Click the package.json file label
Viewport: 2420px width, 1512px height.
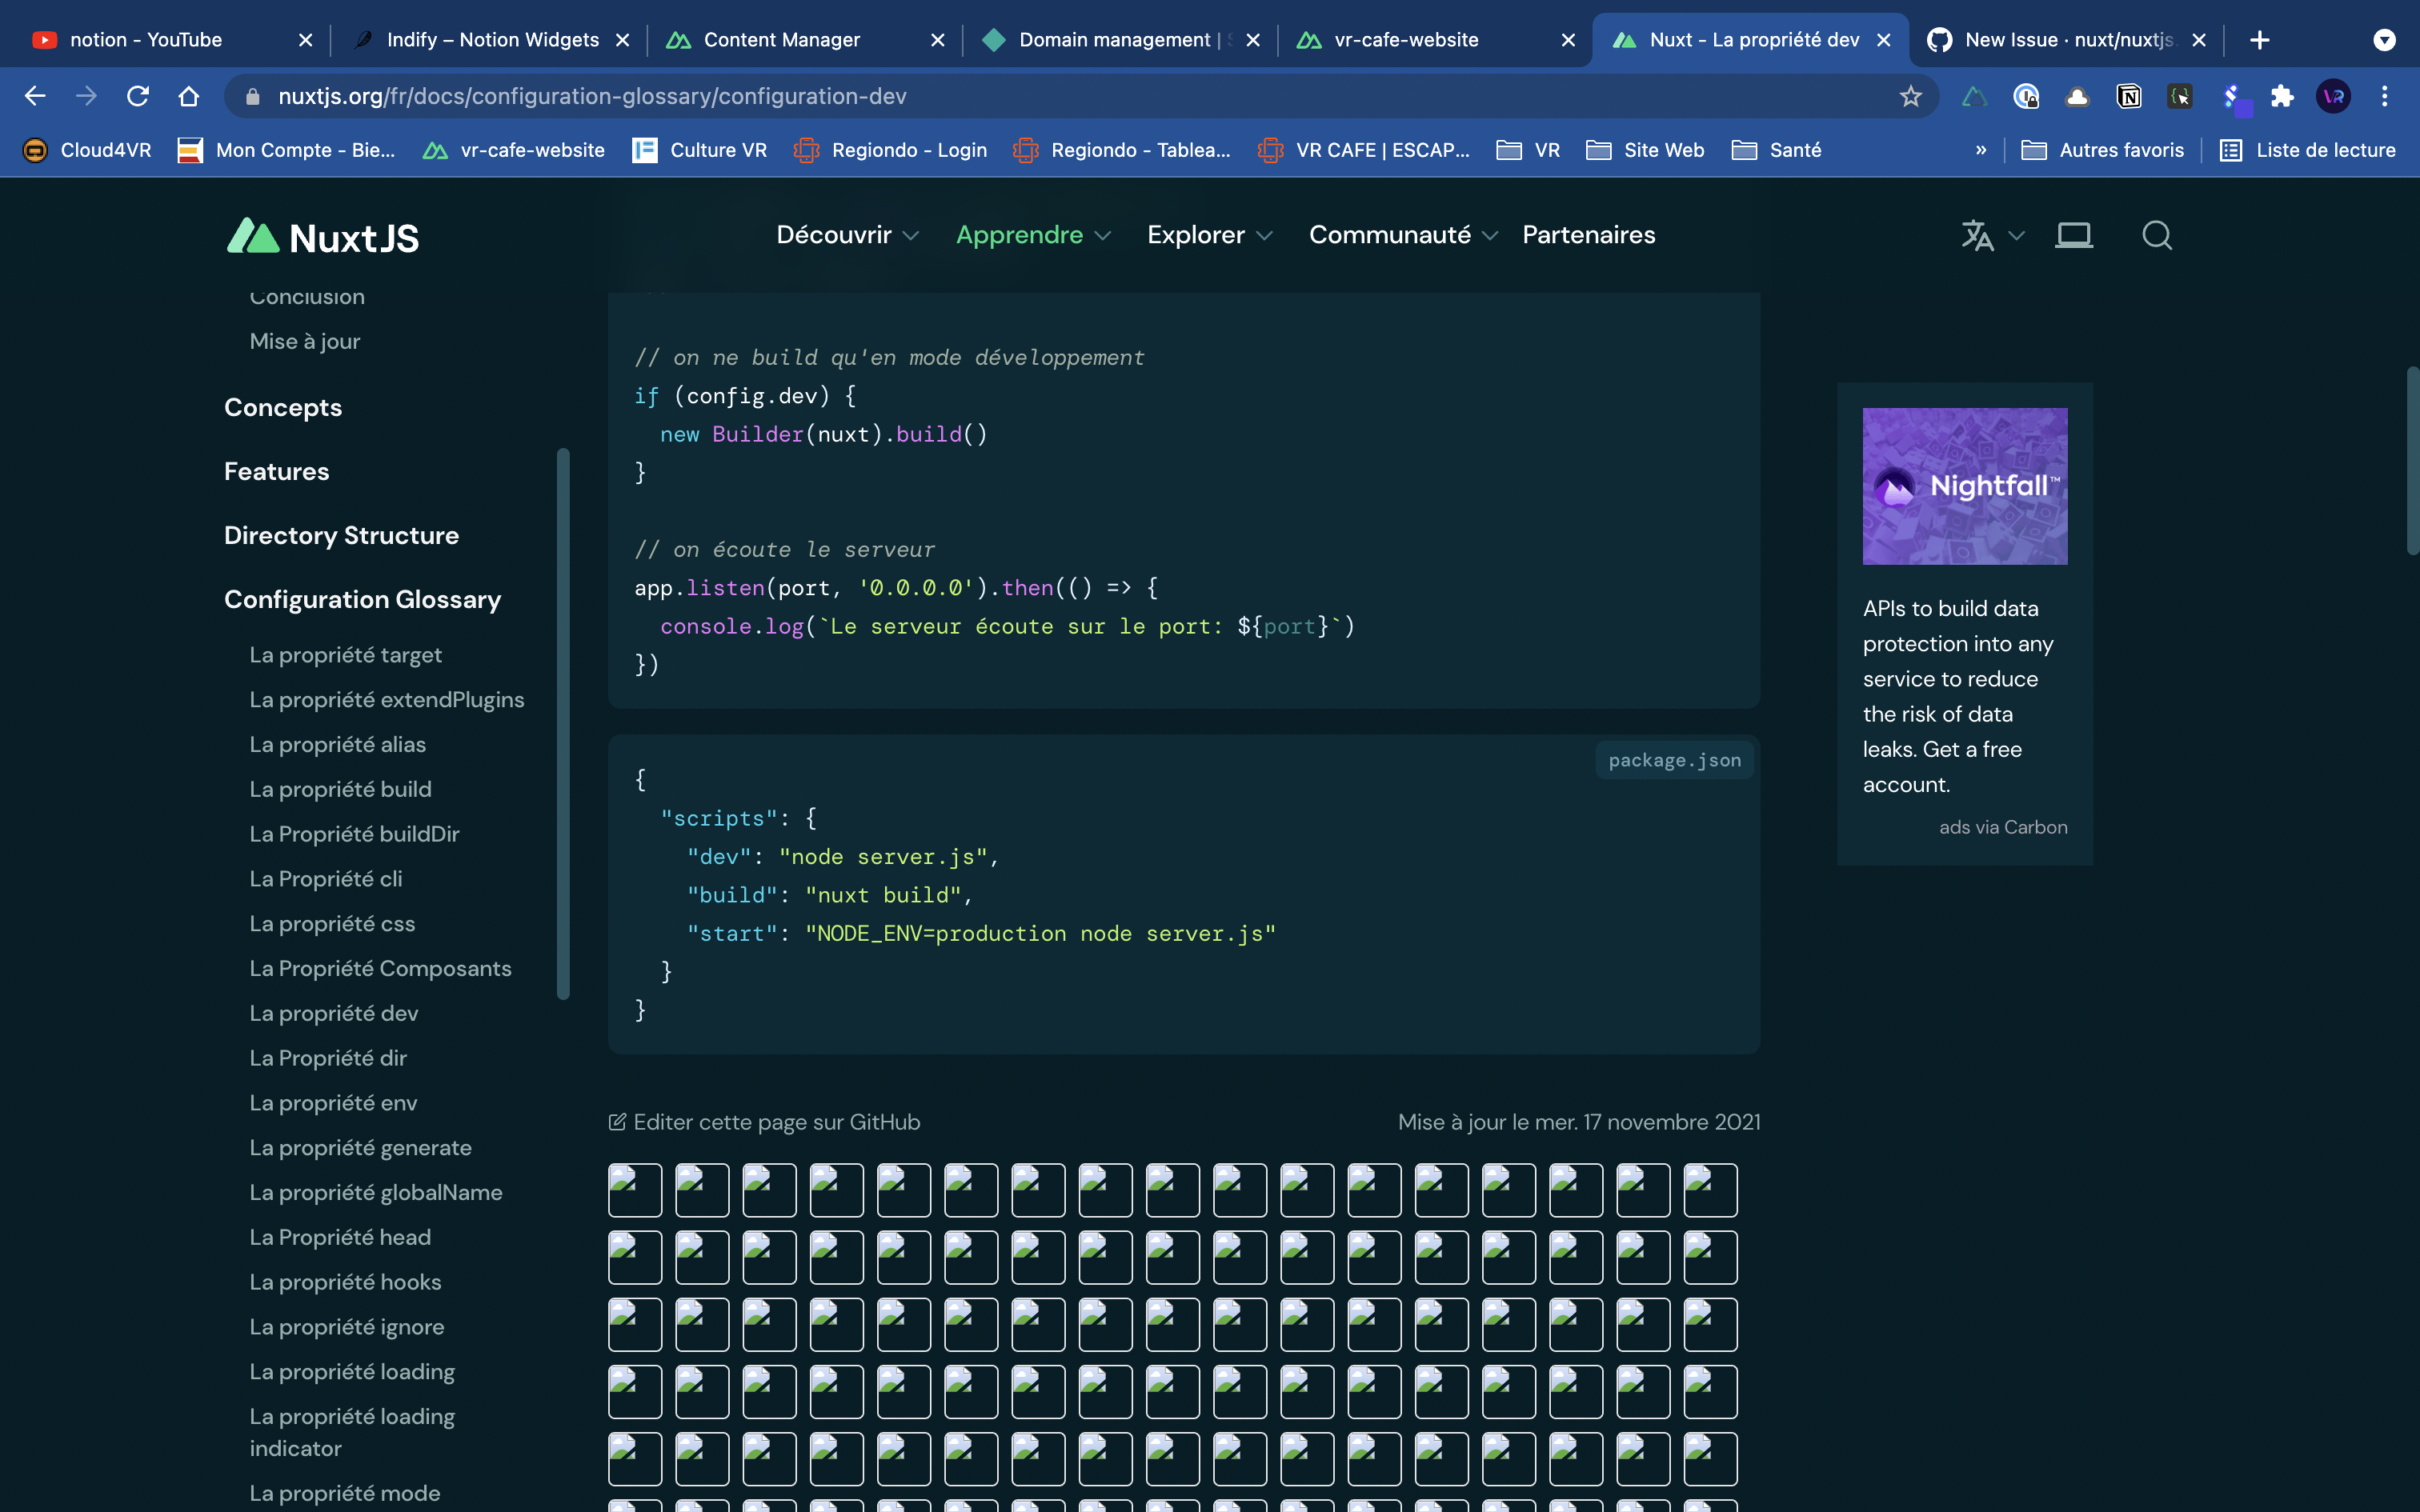point(1674,760)
